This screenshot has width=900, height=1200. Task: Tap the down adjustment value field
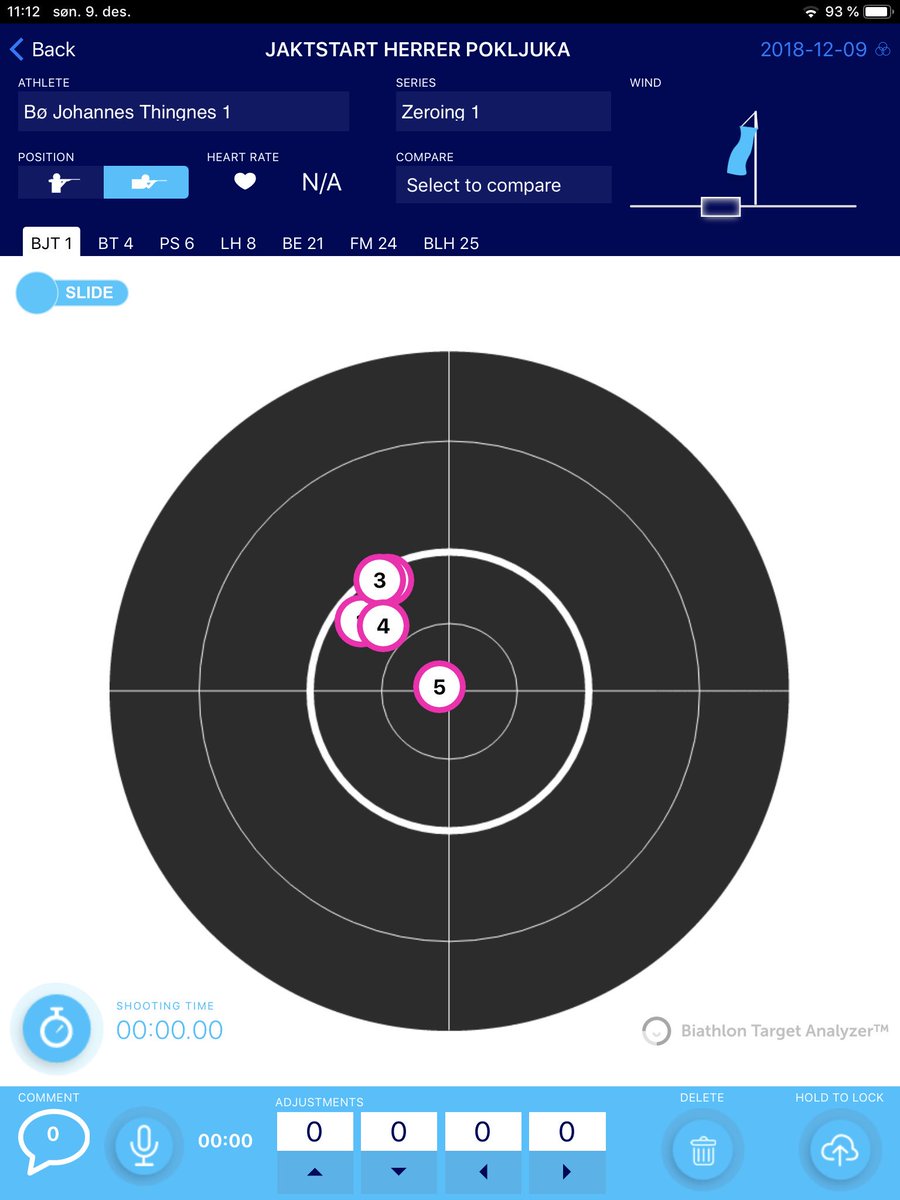[x=398, y=1132]
